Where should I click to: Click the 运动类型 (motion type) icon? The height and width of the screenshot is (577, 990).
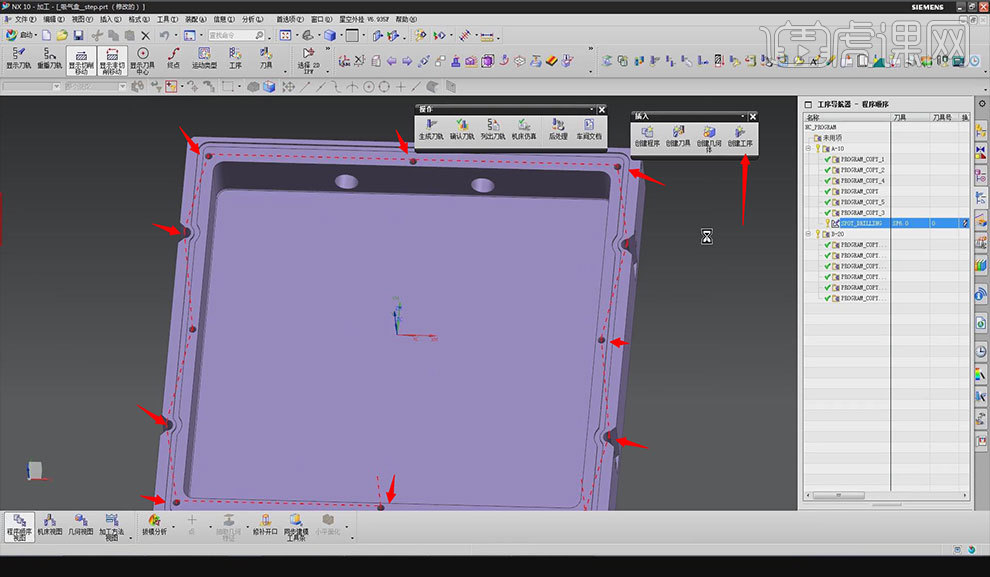[205, 58]
